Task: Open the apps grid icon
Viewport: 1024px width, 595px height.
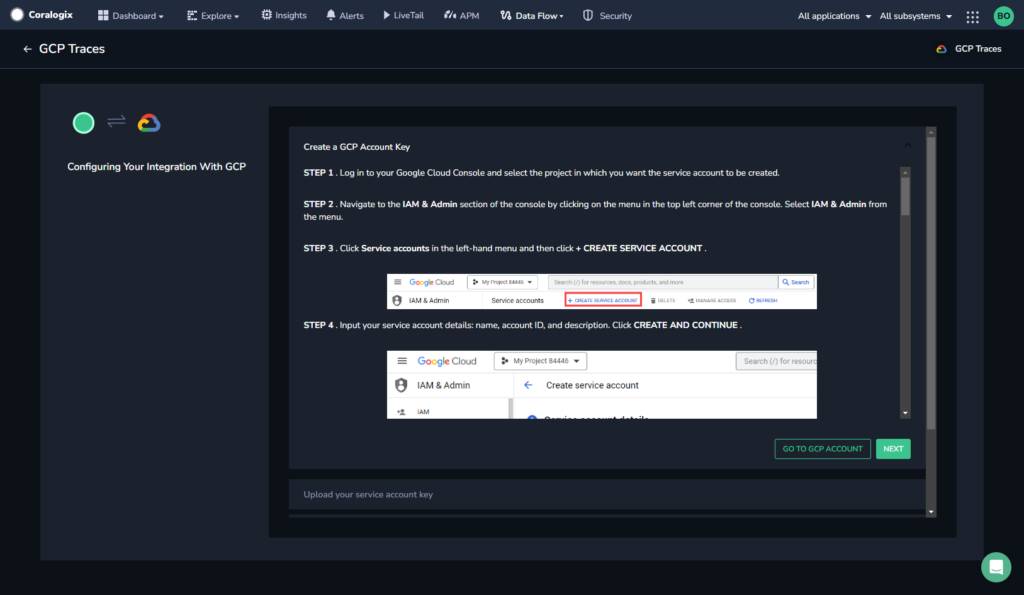Action: point(972,16)
